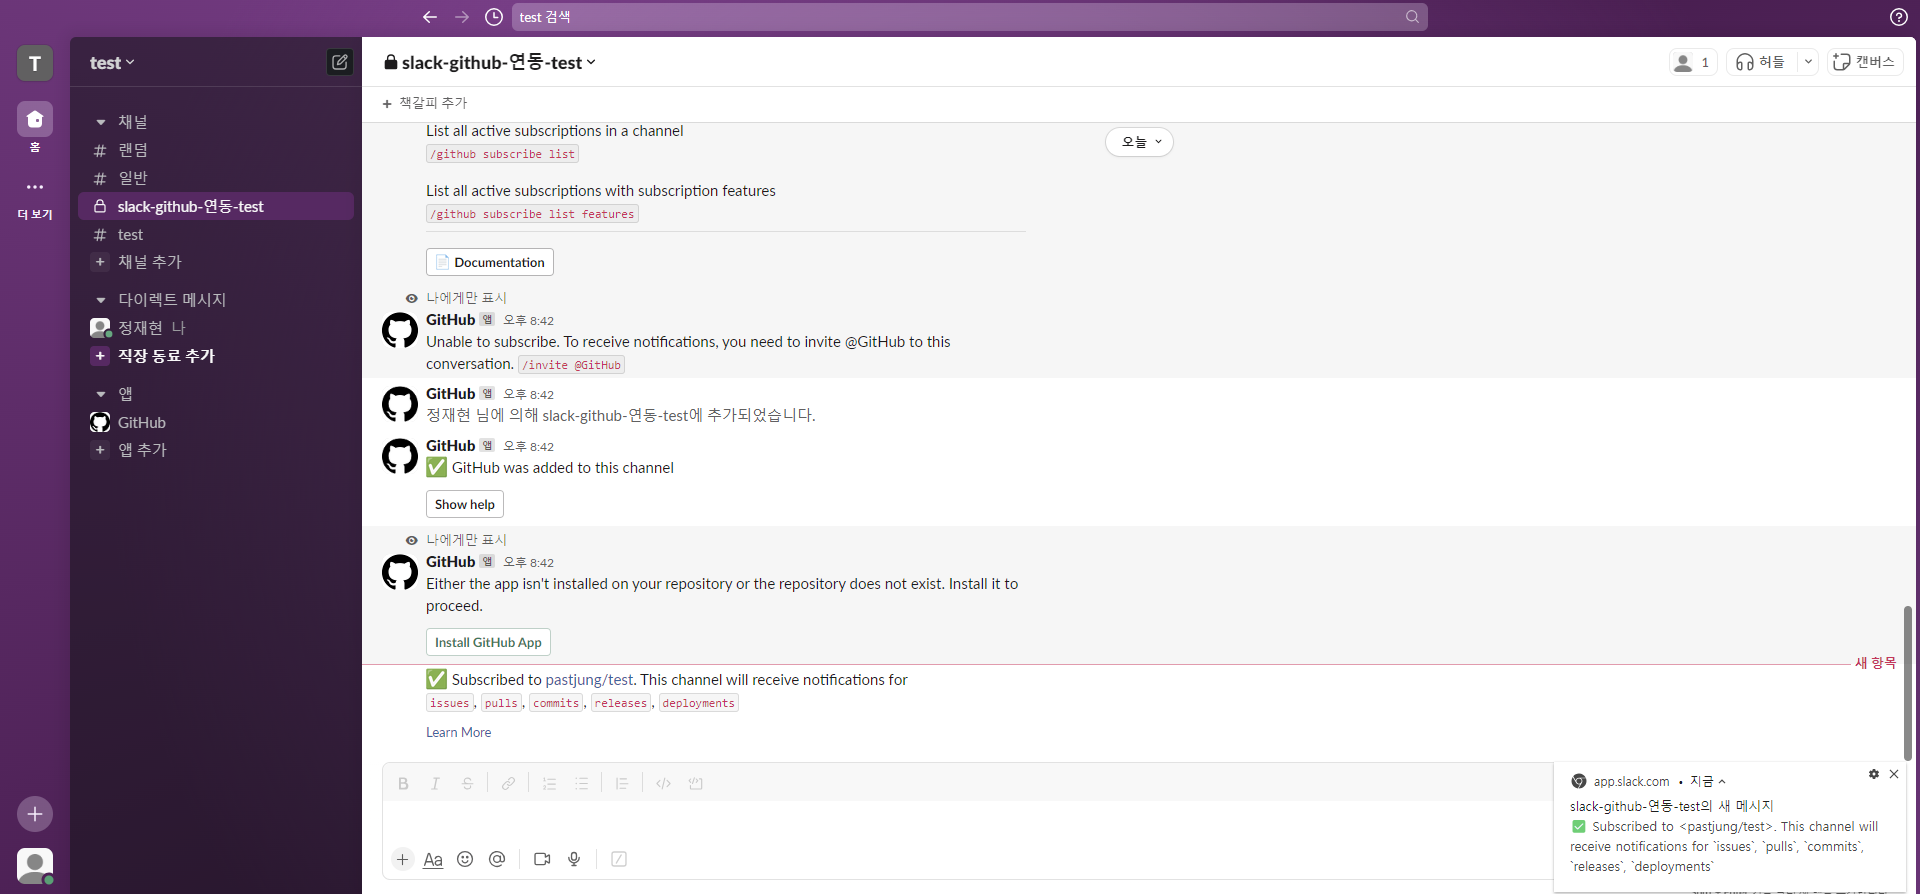The image size is (1920, 894).
Task: Apply code block formatting
Action: point(696,784)
